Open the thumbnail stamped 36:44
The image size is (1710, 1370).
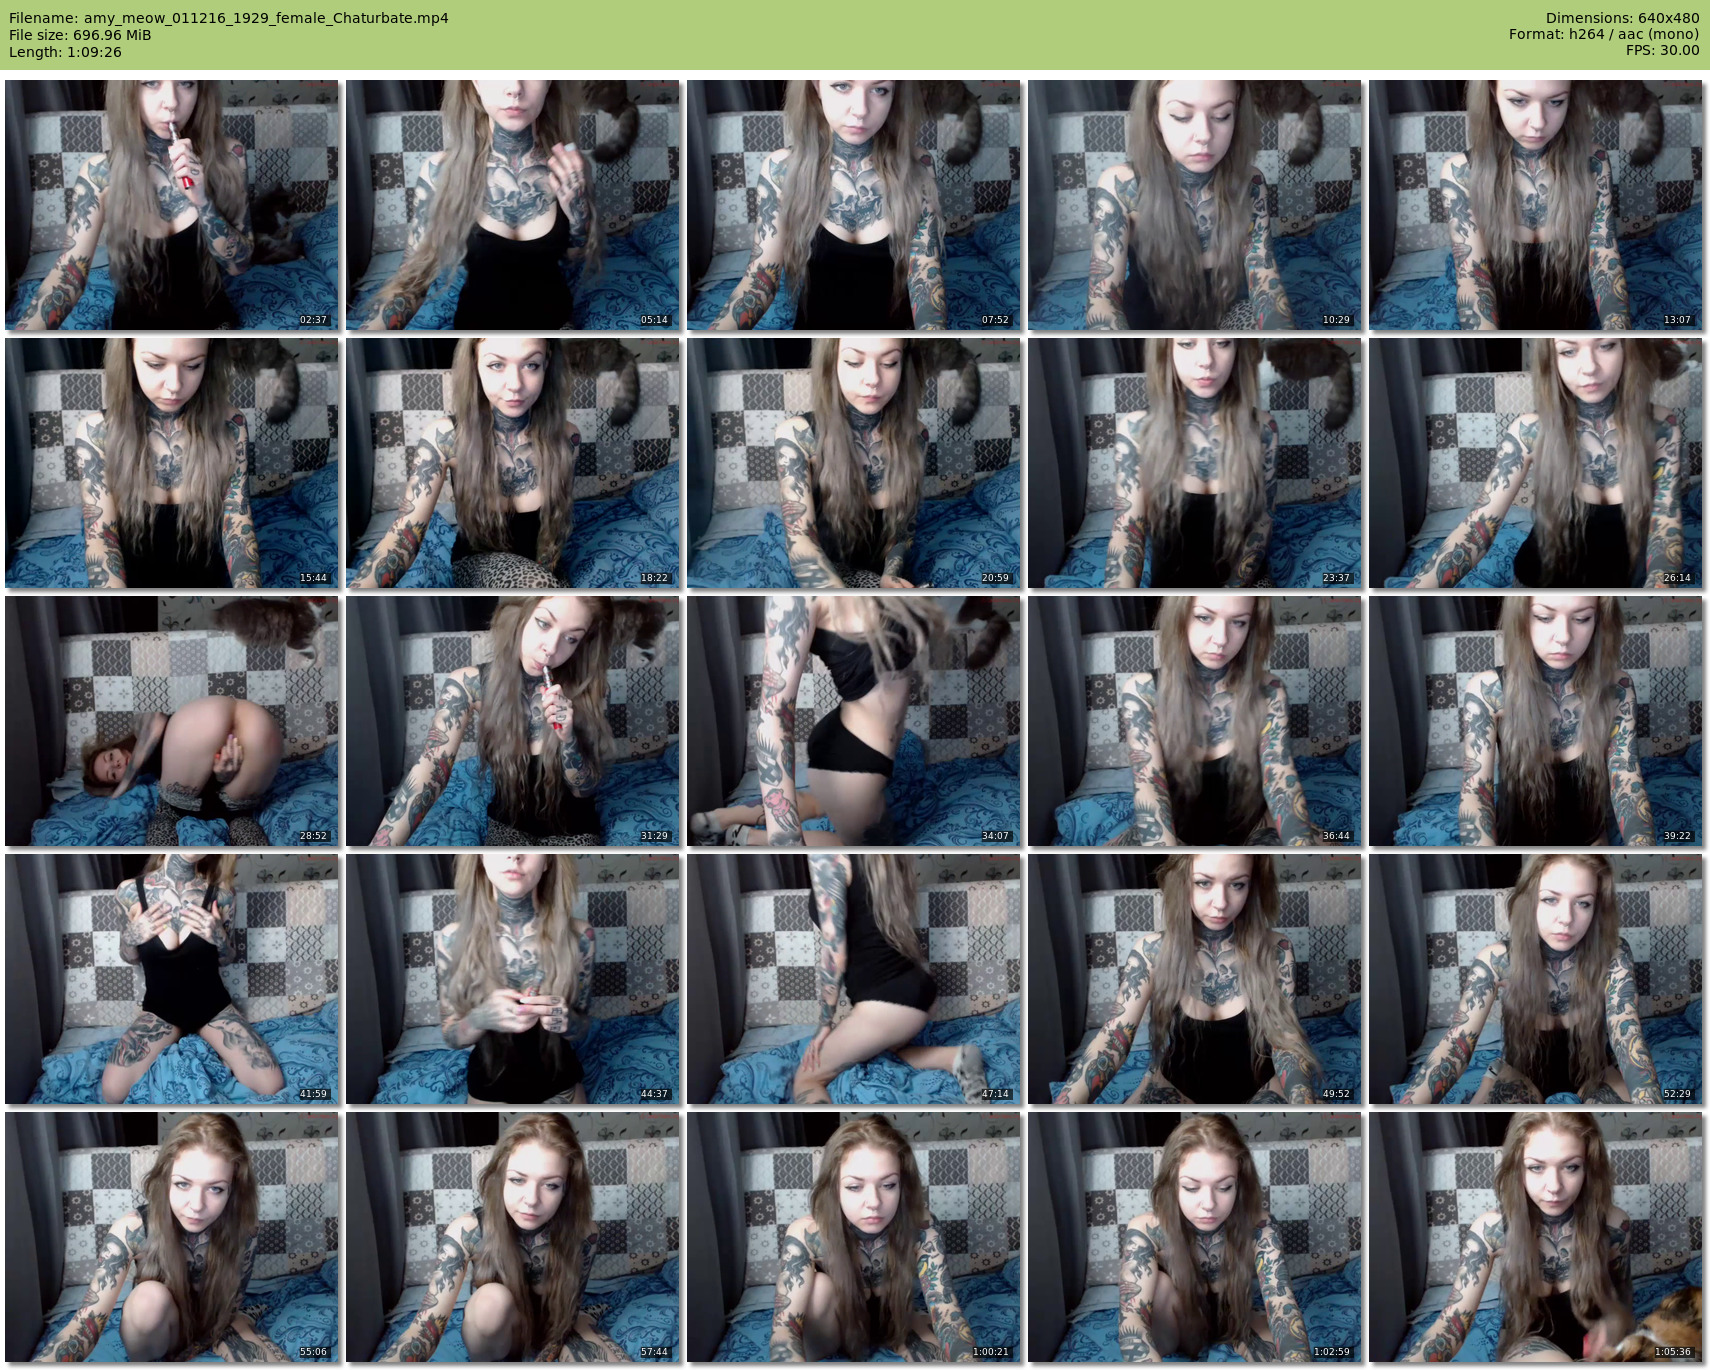[1195, 721]
